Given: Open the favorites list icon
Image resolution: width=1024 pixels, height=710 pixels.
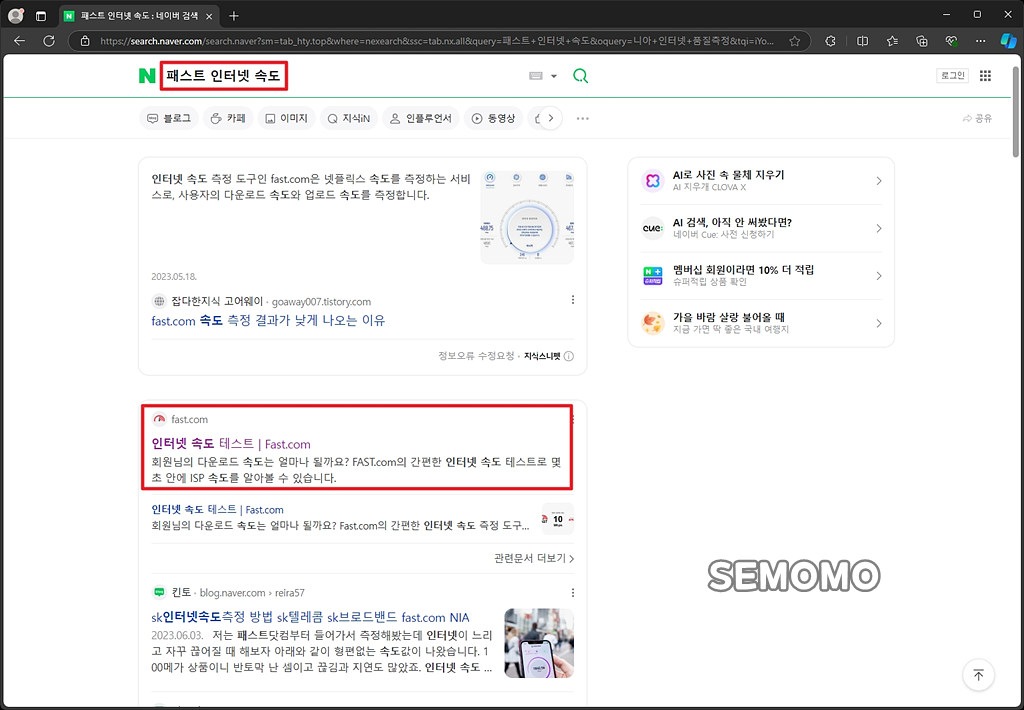Looking at the screenshot, I should pyautogui.click(x=892, y=40).
